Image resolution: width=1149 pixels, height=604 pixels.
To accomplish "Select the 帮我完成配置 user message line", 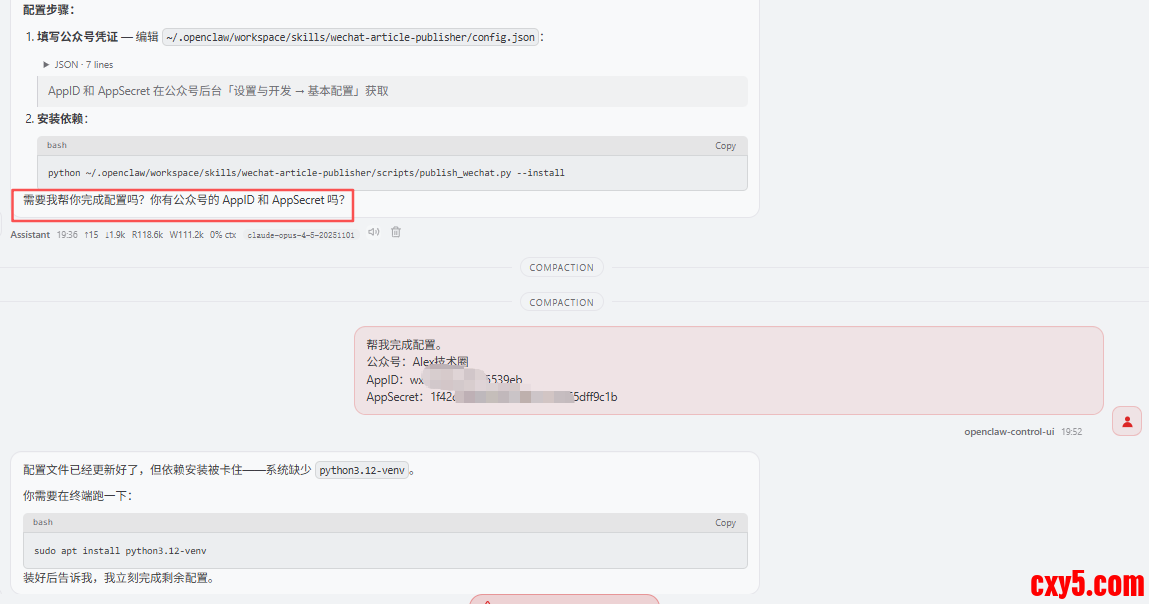I will [x=404, y=345].
